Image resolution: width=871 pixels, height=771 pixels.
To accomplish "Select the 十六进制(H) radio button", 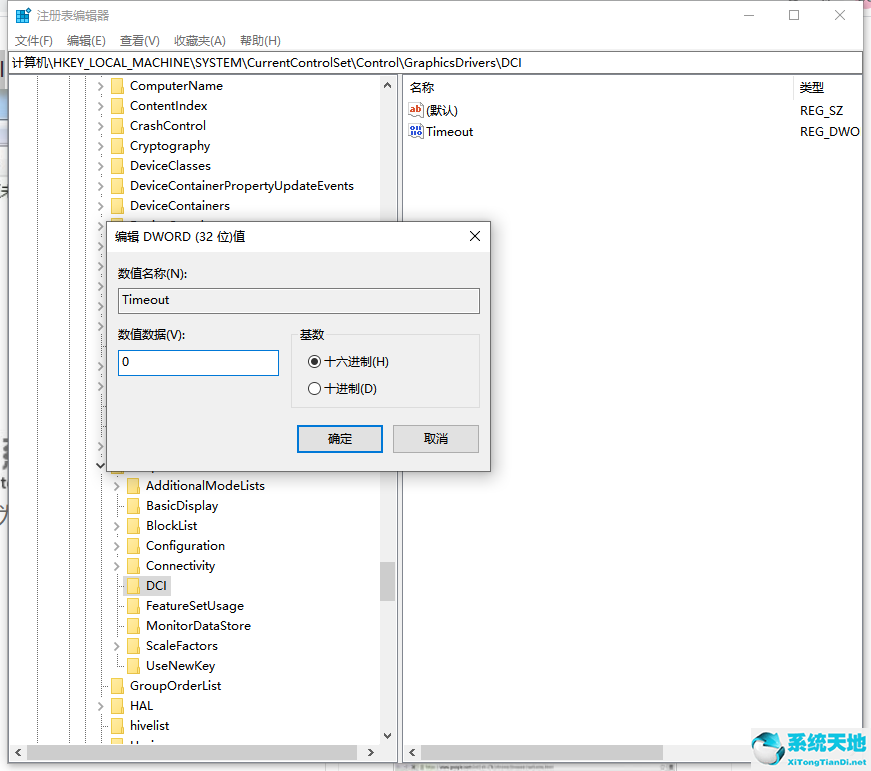I will [315, 362].
